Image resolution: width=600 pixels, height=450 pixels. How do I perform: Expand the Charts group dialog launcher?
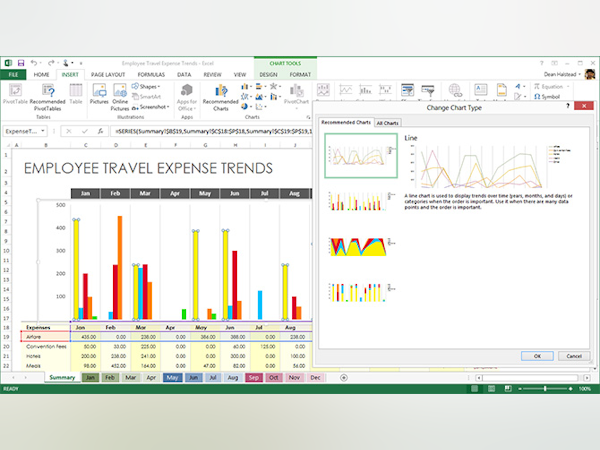click(x=308, y=117)
